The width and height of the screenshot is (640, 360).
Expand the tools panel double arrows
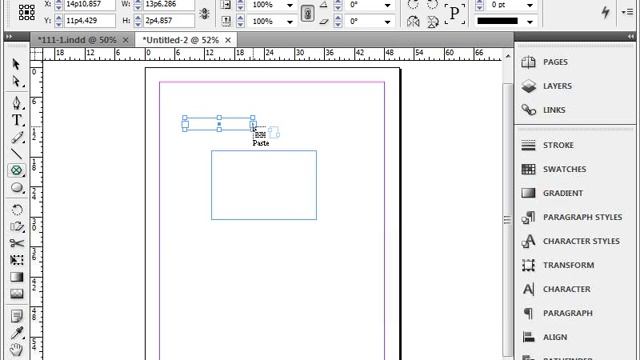click(9, 37)
